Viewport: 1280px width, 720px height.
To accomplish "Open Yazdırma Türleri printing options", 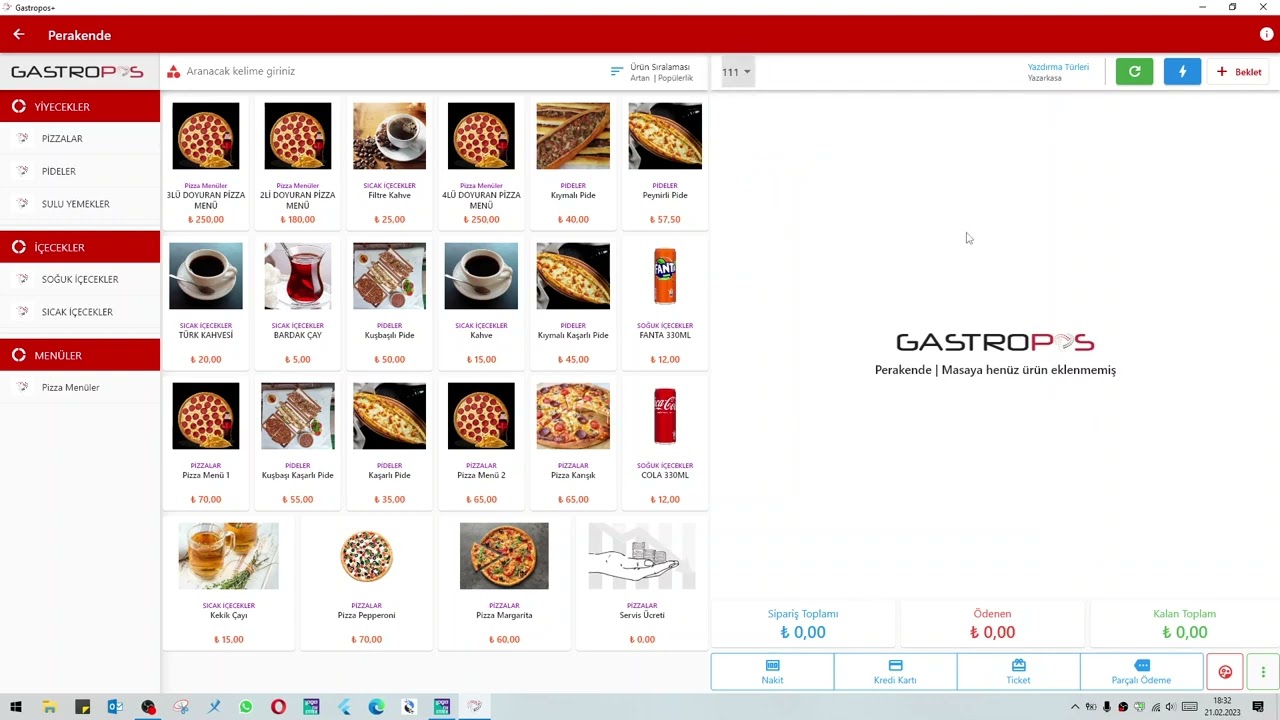I will click(1058, 72).
